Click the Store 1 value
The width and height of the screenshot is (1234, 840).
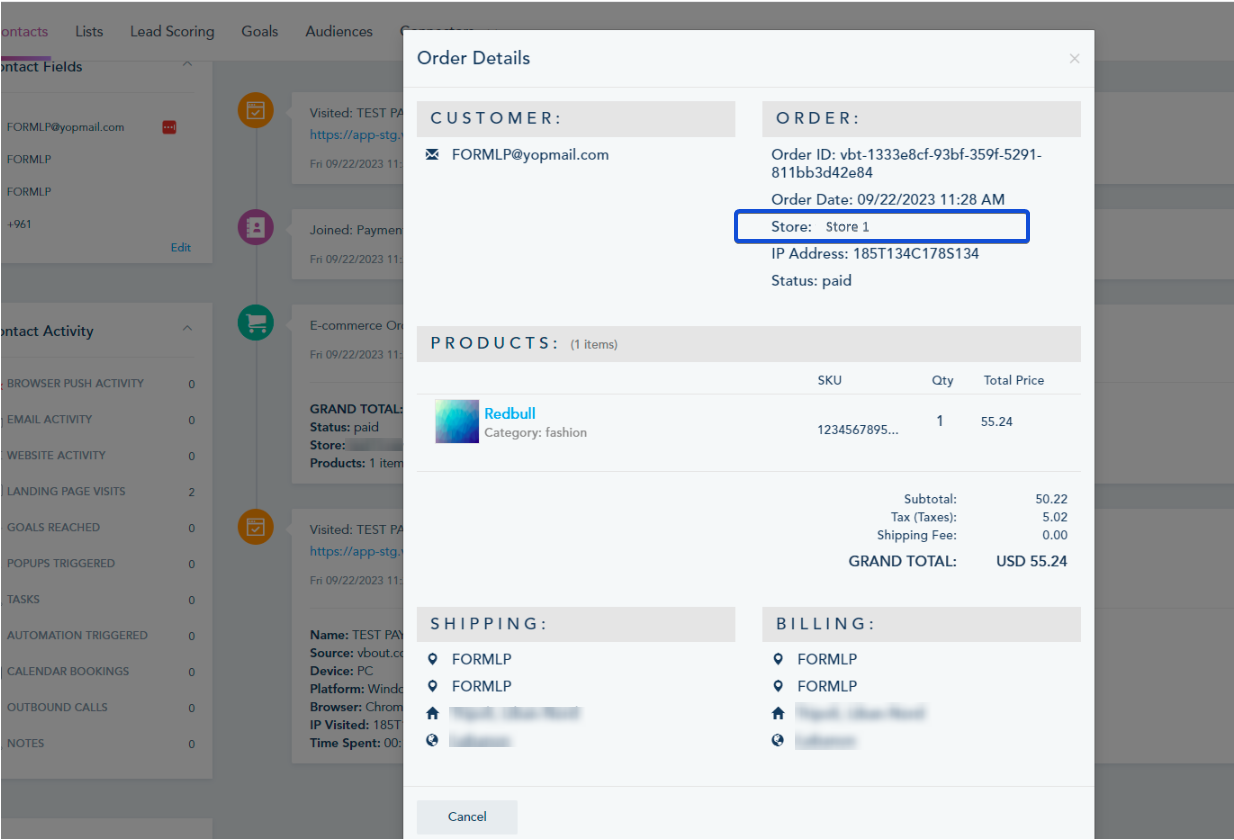click(x=847, y=227)
